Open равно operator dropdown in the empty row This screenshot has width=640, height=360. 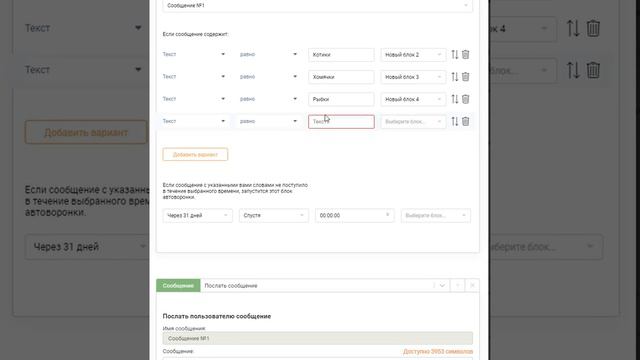click(269, 121)
